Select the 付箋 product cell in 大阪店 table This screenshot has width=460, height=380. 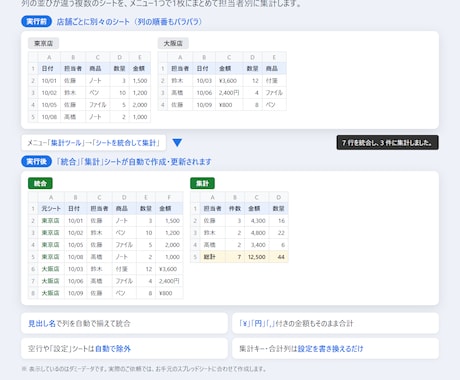click(x=274, y=81)
